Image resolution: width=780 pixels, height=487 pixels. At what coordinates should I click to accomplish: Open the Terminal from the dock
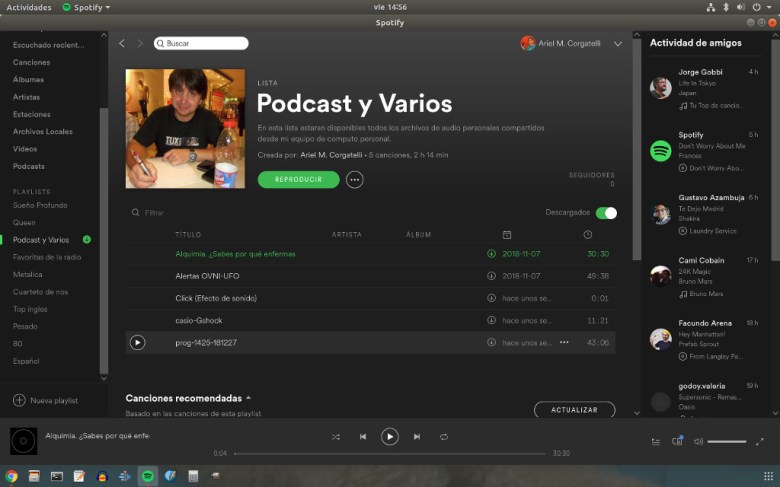click(x=57, y=476)
